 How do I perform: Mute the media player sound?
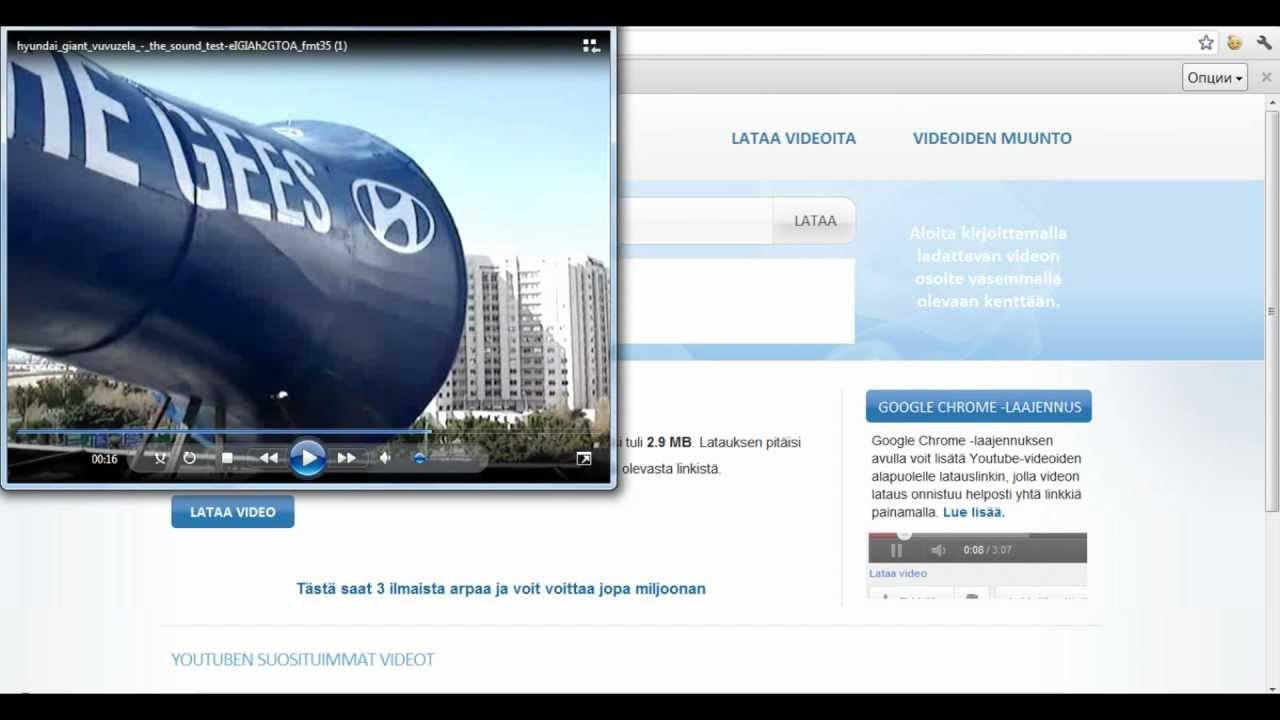(x=385, y=458)
